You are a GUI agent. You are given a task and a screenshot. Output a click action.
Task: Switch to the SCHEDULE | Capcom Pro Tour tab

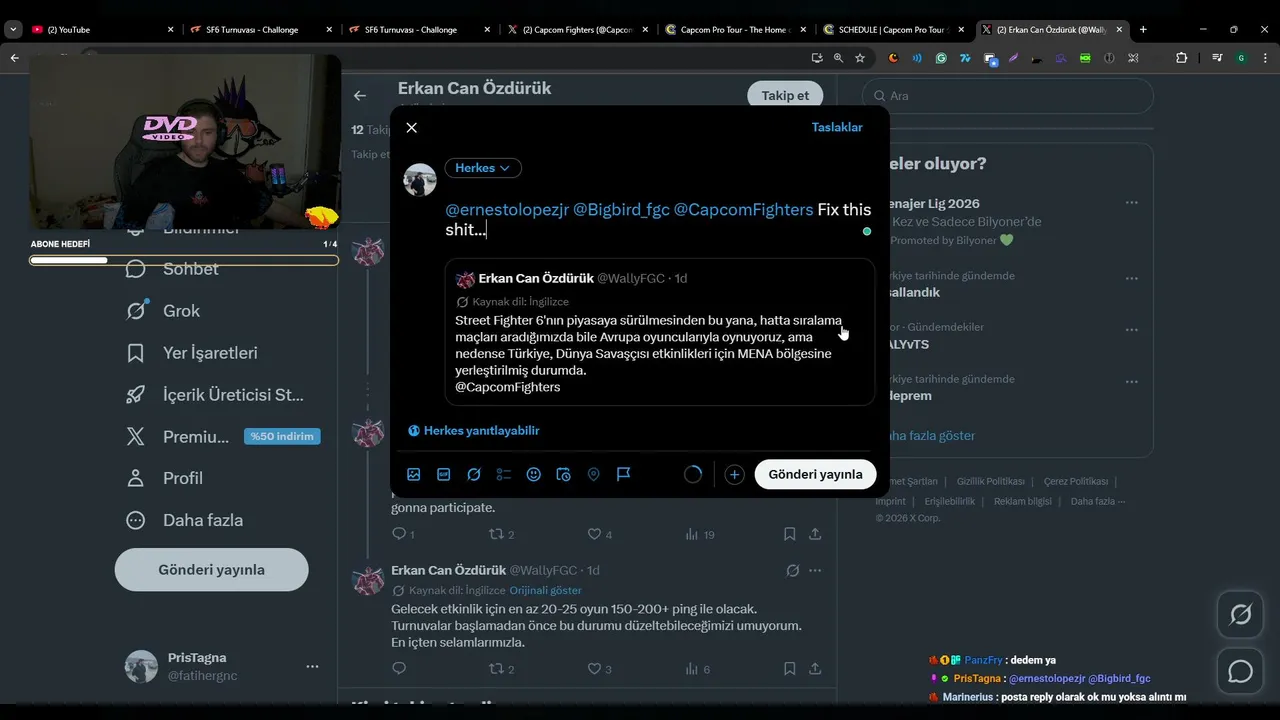click(894, 30)
